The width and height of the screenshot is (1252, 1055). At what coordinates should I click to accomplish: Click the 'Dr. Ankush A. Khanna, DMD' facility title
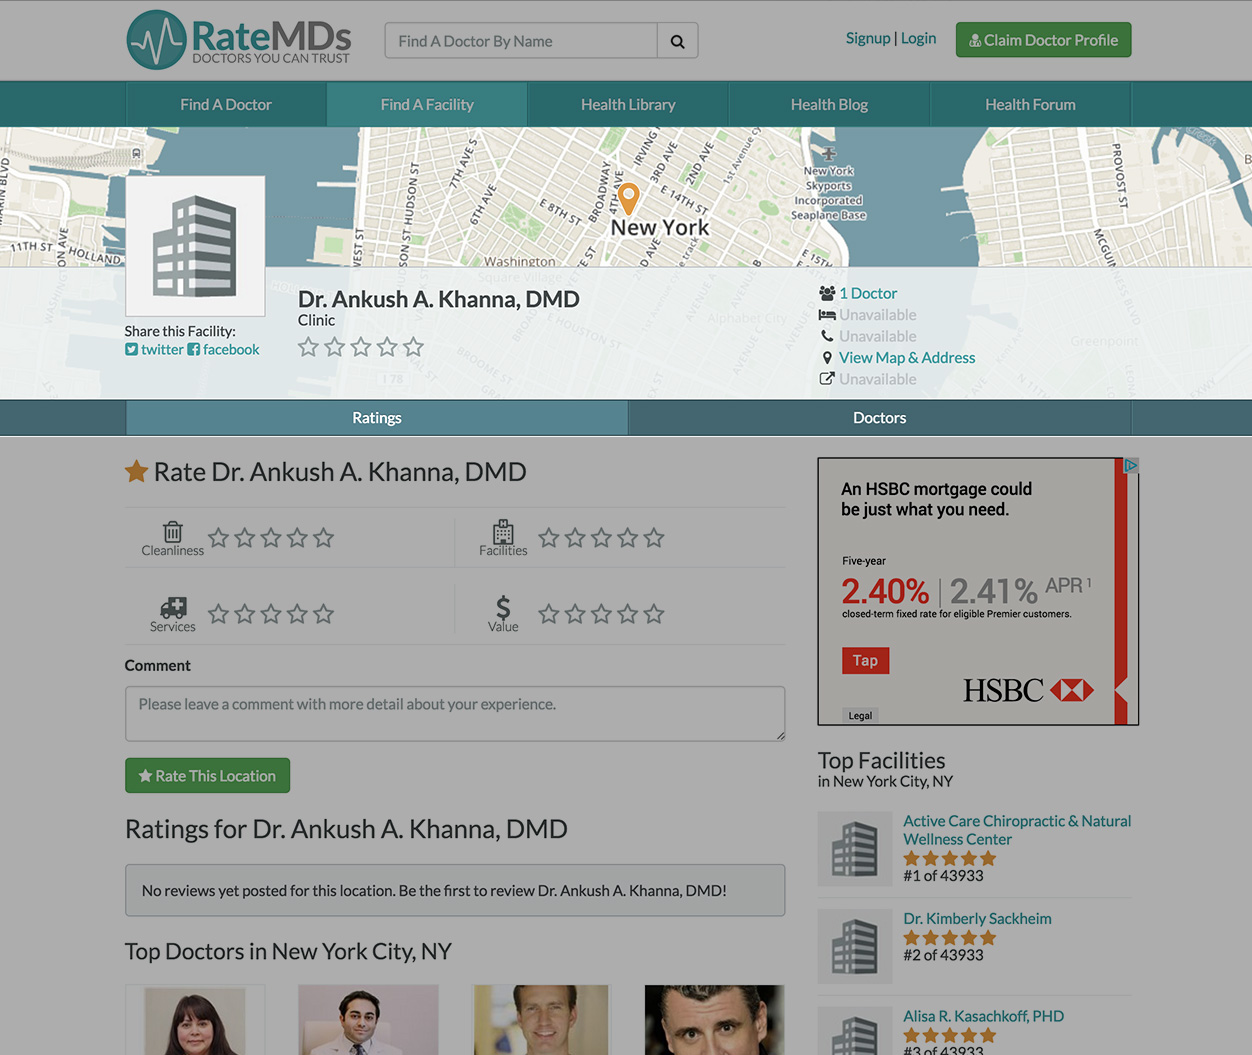click(x=439, y=299)
